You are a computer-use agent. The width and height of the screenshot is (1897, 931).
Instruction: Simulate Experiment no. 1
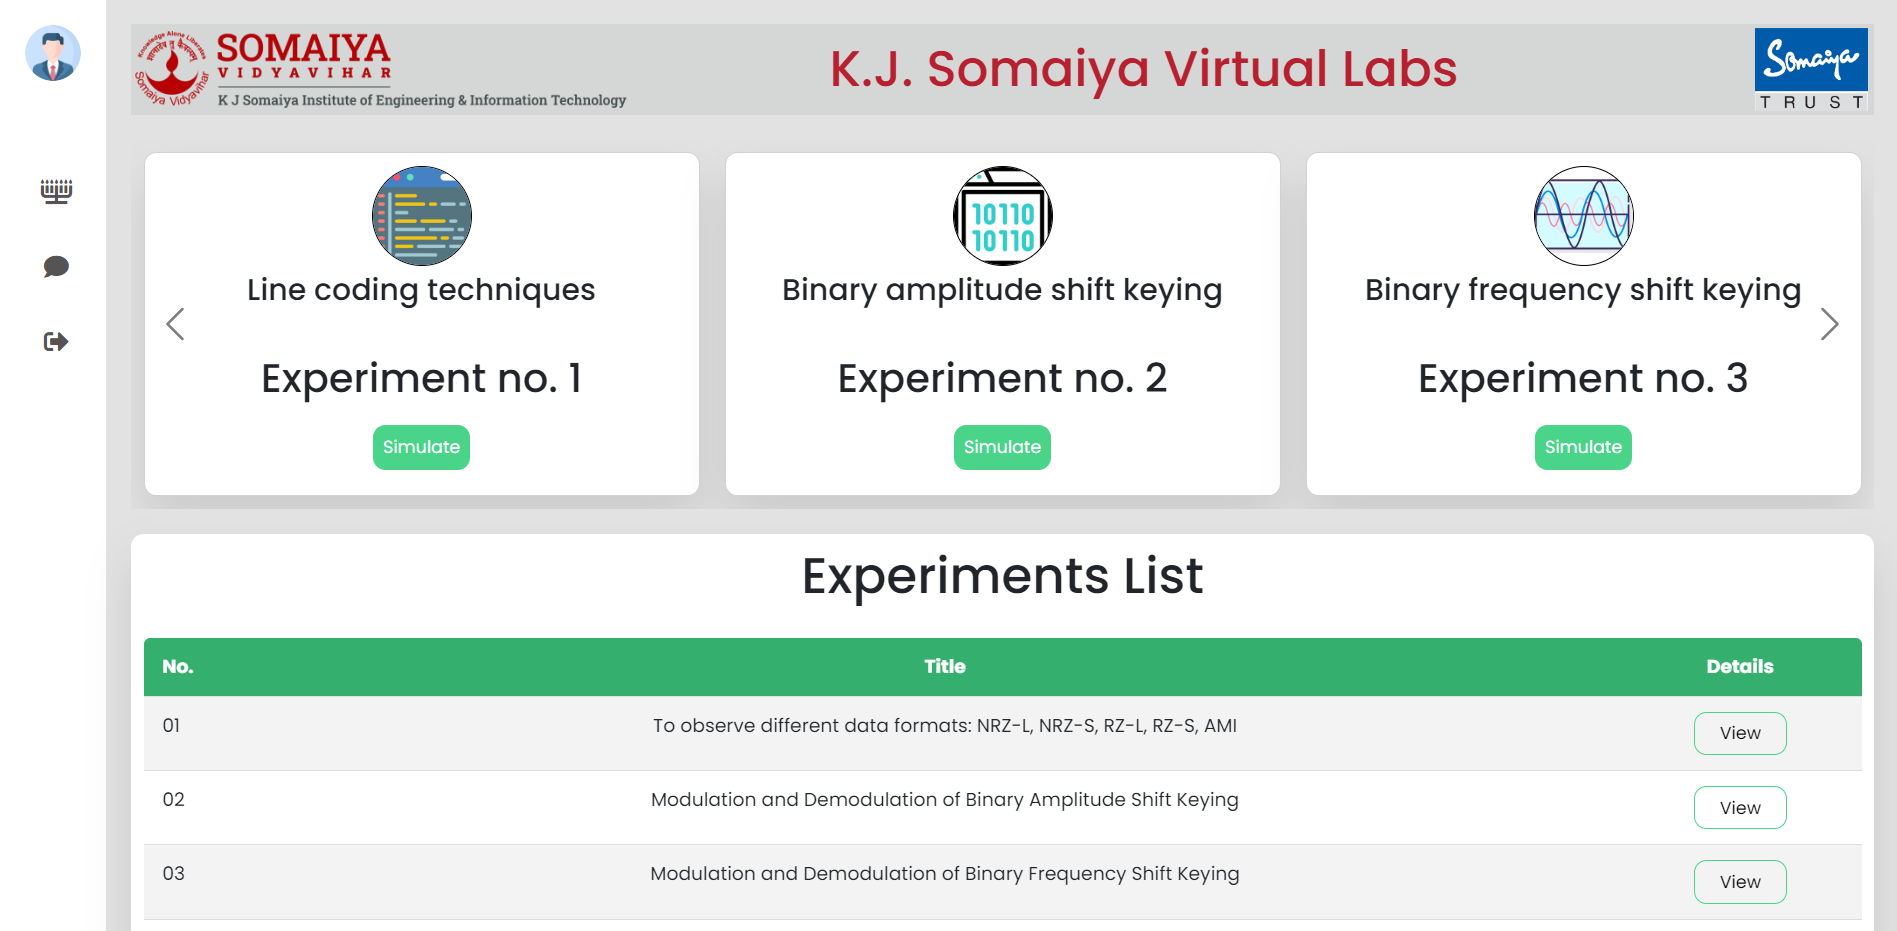point(421,447)
